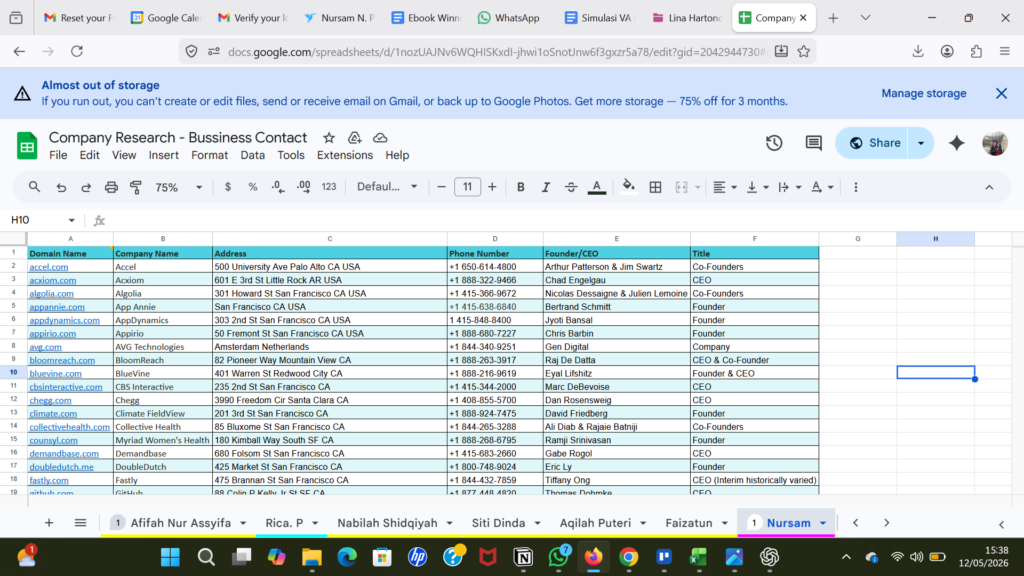
Task: Select the Paint format roller icon
Action: (136, 187)
